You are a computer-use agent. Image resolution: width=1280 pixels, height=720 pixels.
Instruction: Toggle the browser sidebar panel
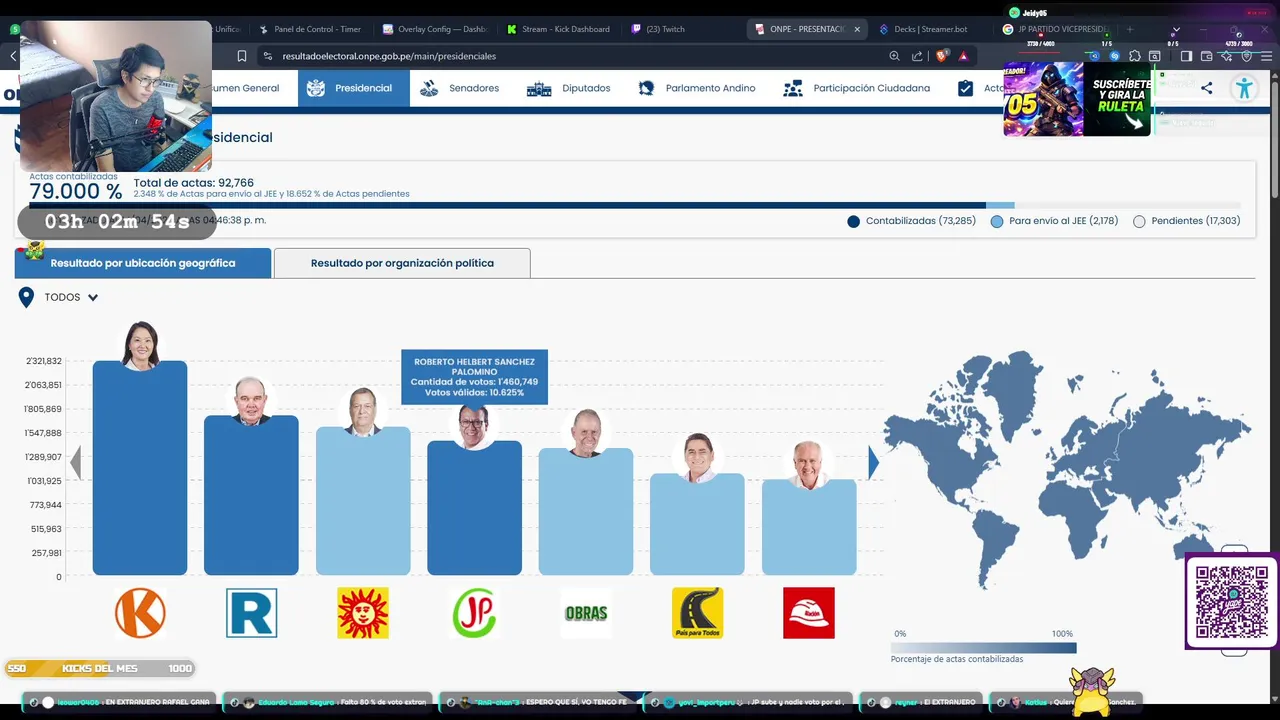[1186, 56]
